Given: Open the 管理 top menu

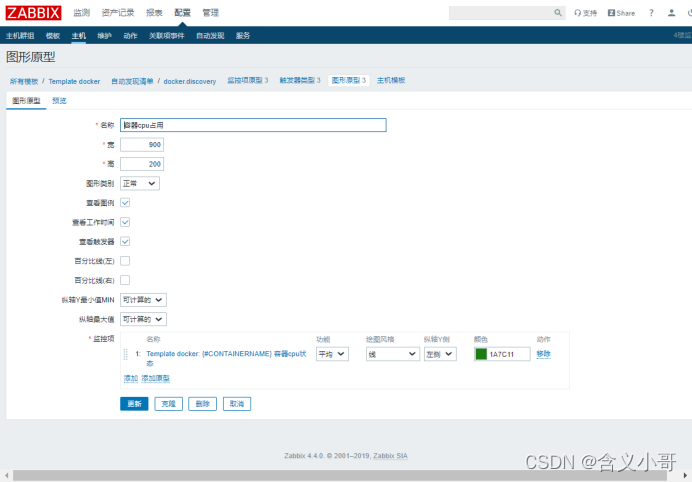Looking at the screenshot, I should [211, 13].
